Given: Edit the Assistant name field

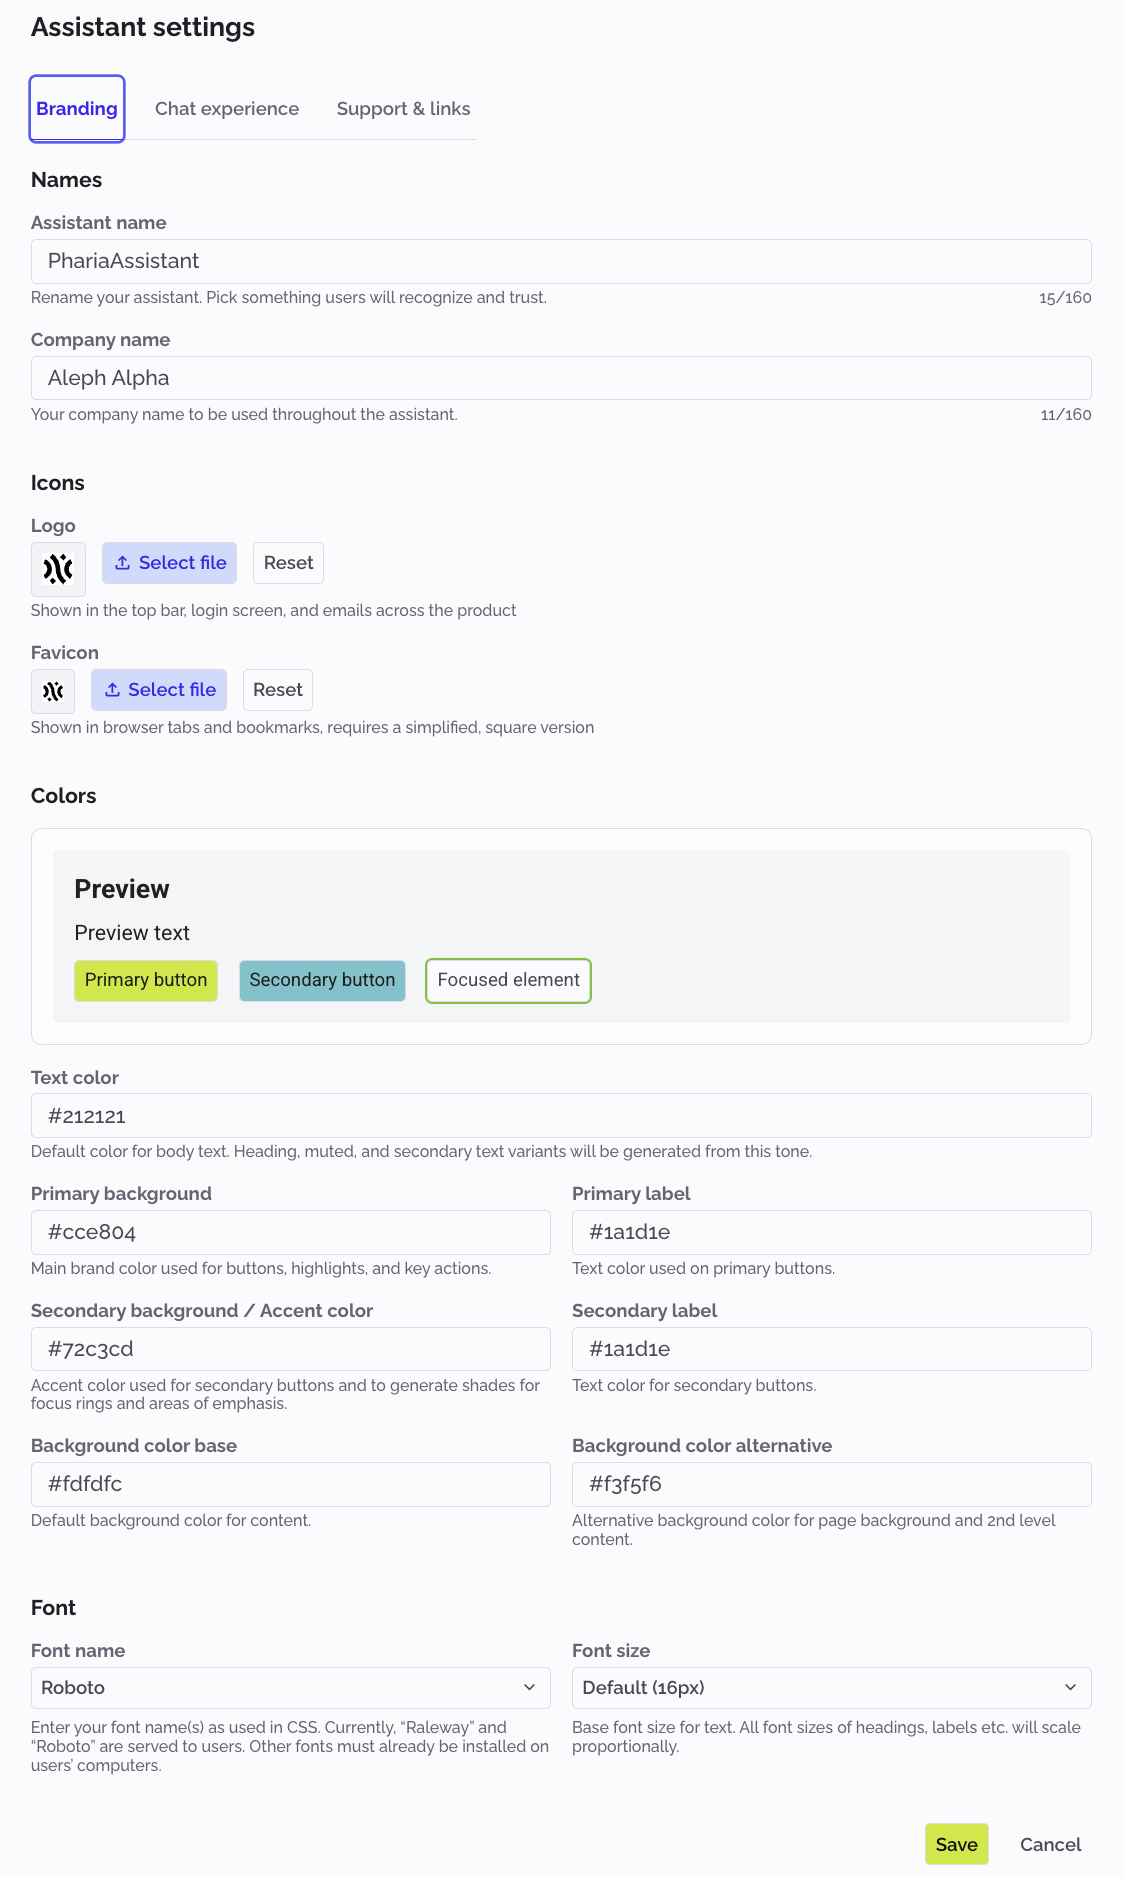Looking at the screenshot, I should click(x=562, y=261).
